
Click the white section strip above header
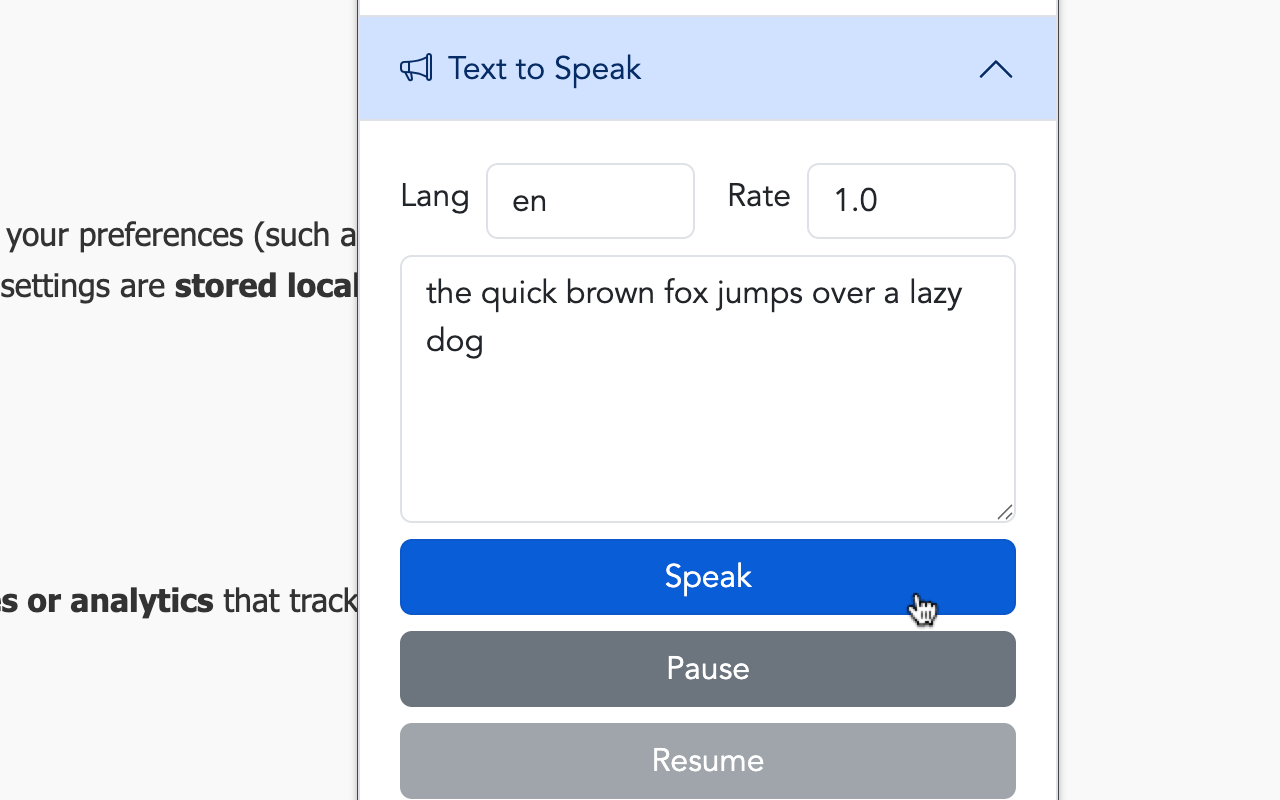click(708, 7)
